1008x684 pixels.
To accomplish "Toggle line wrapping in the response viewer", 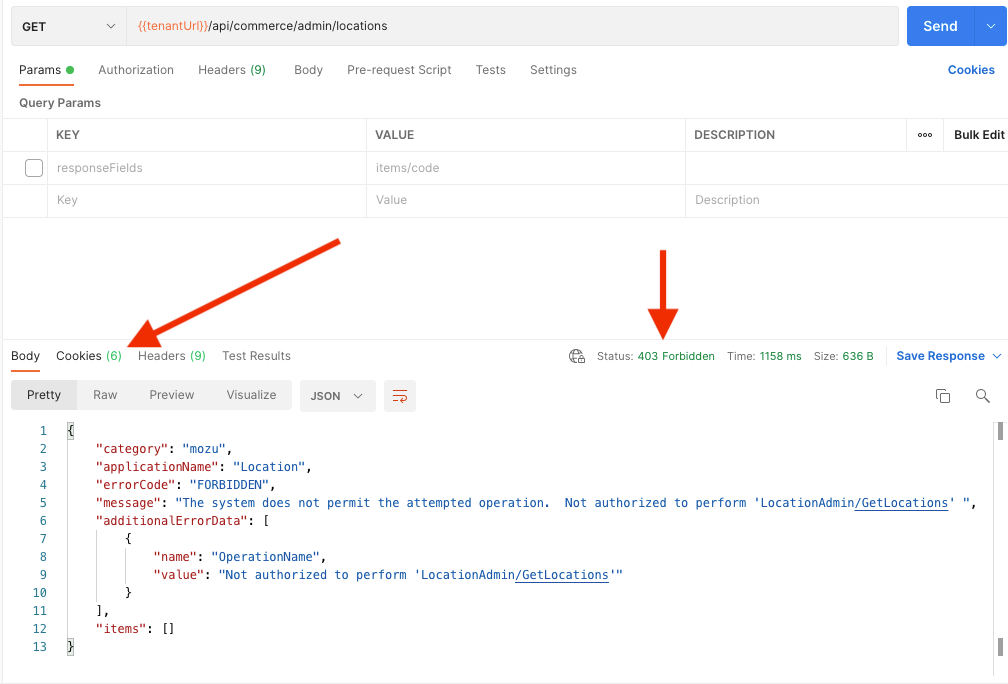I will [x=400, y=395].
